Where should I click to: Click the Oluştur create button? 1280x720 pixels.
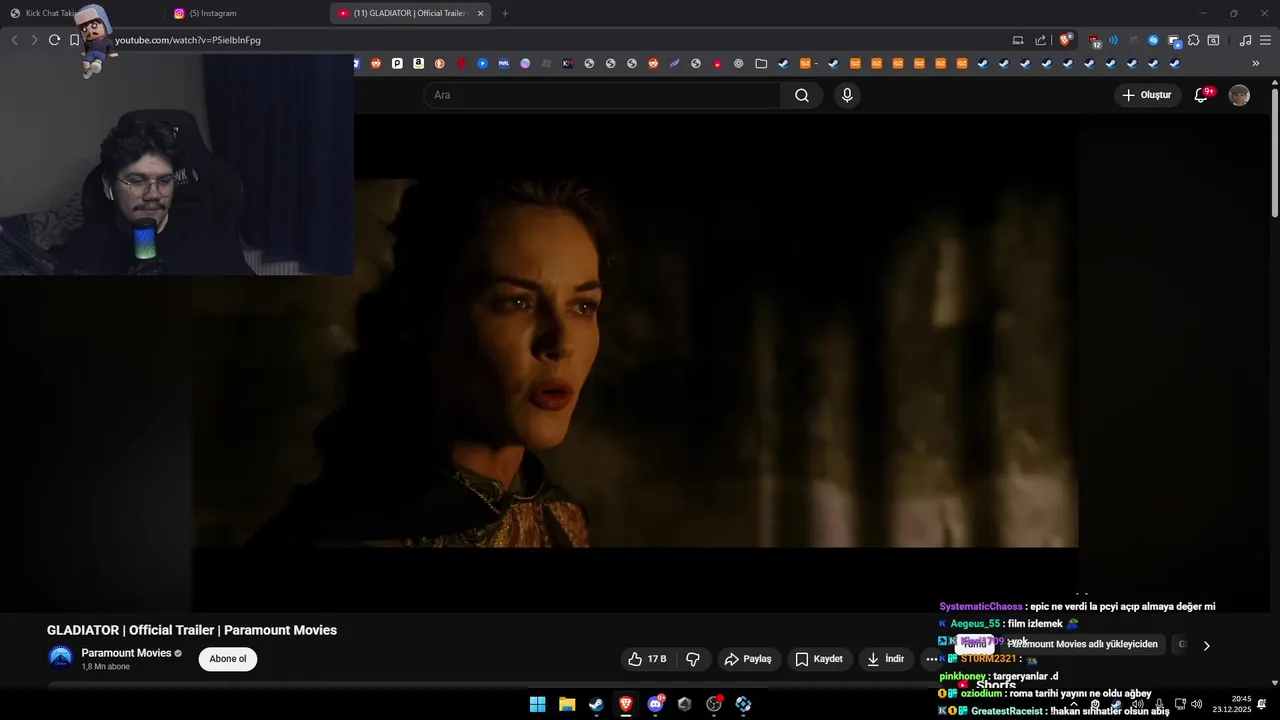point(1147,95)
